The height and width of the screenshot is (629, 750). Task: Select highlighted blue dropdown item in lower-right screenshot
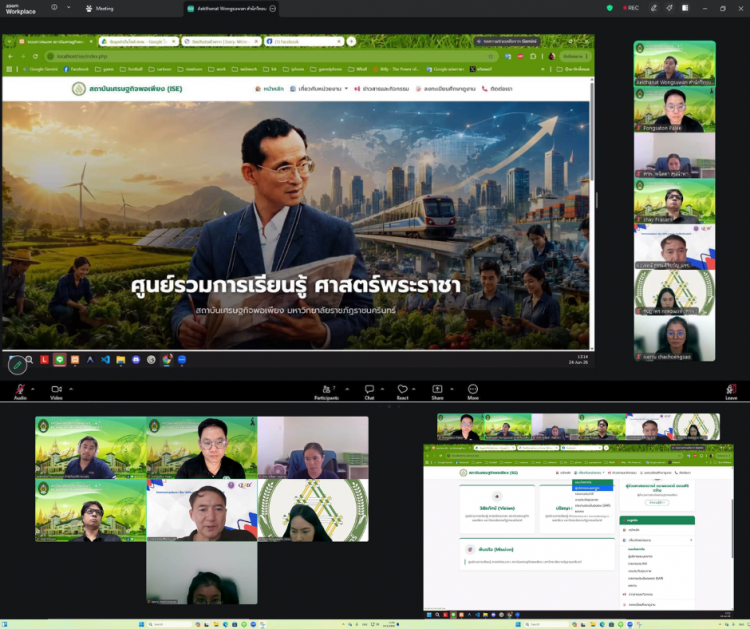tap(592, 488)
